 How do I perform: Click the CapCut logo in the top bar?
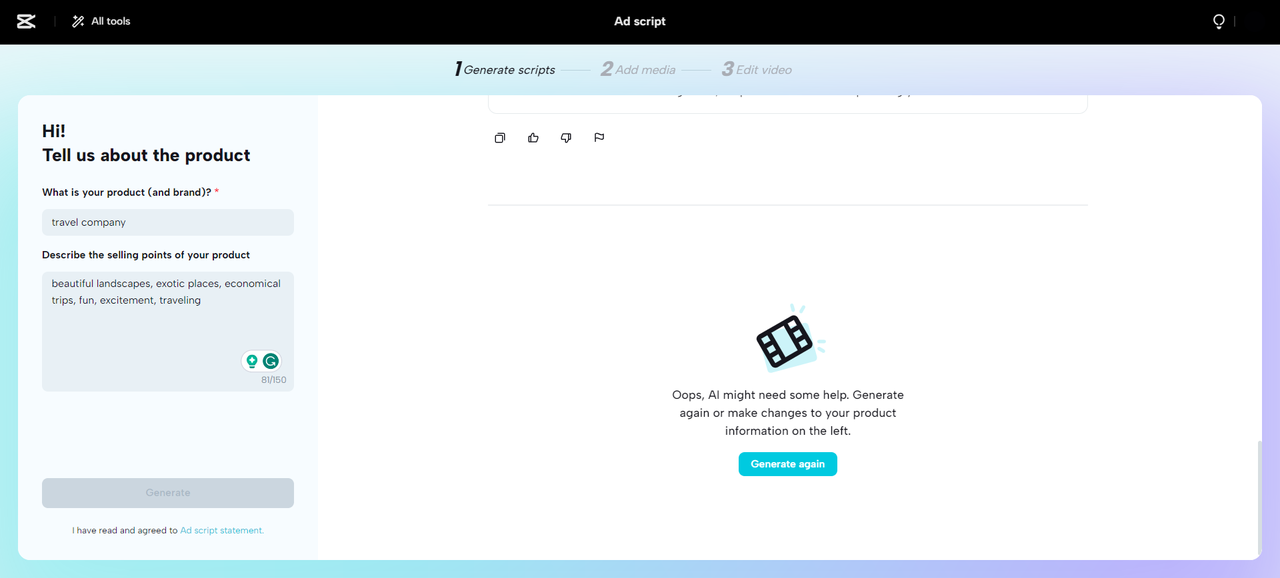point(25,20)
